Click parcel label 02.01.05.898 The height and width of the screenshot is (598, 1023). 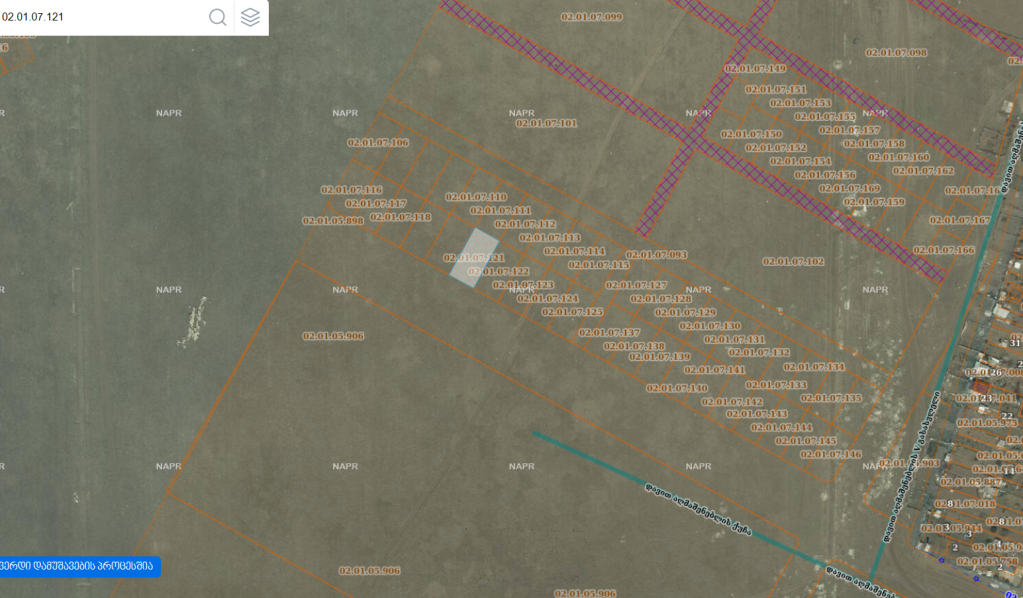[333, 221]
